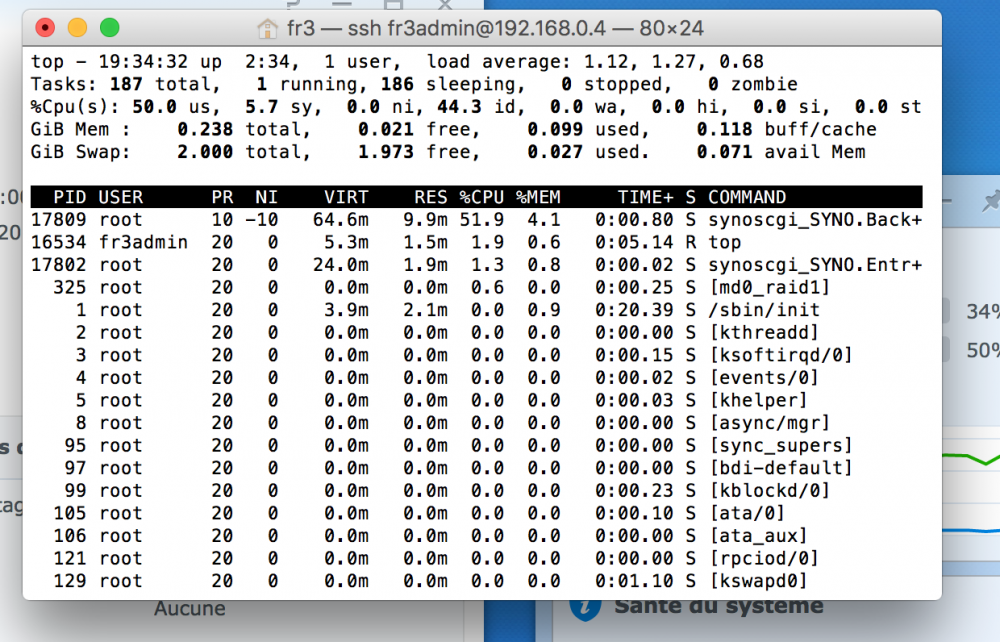Click the 64.6m VIRT value
The image size is (1000, 642).
[x=341, y=220]
